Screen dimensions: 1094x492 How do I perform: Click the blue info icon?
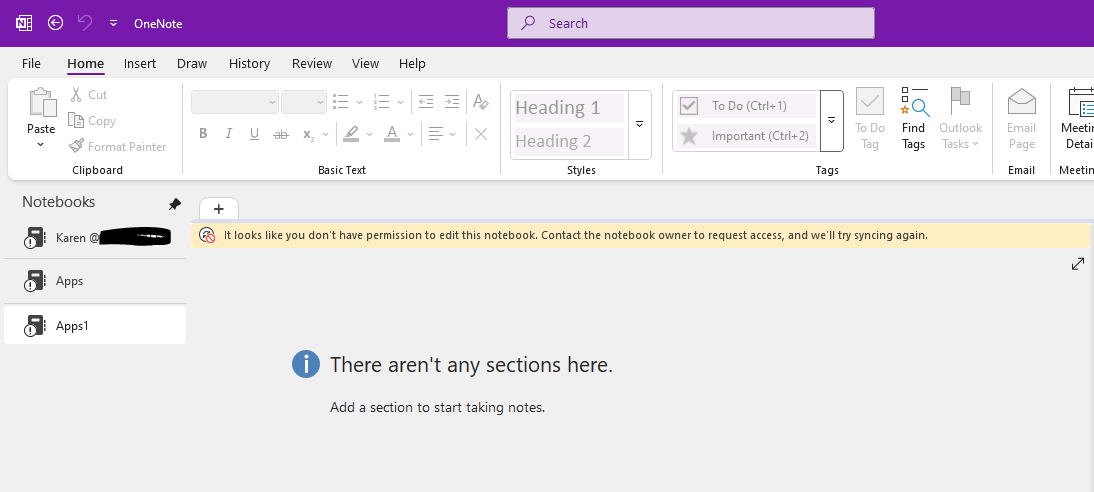pos(306,364)
